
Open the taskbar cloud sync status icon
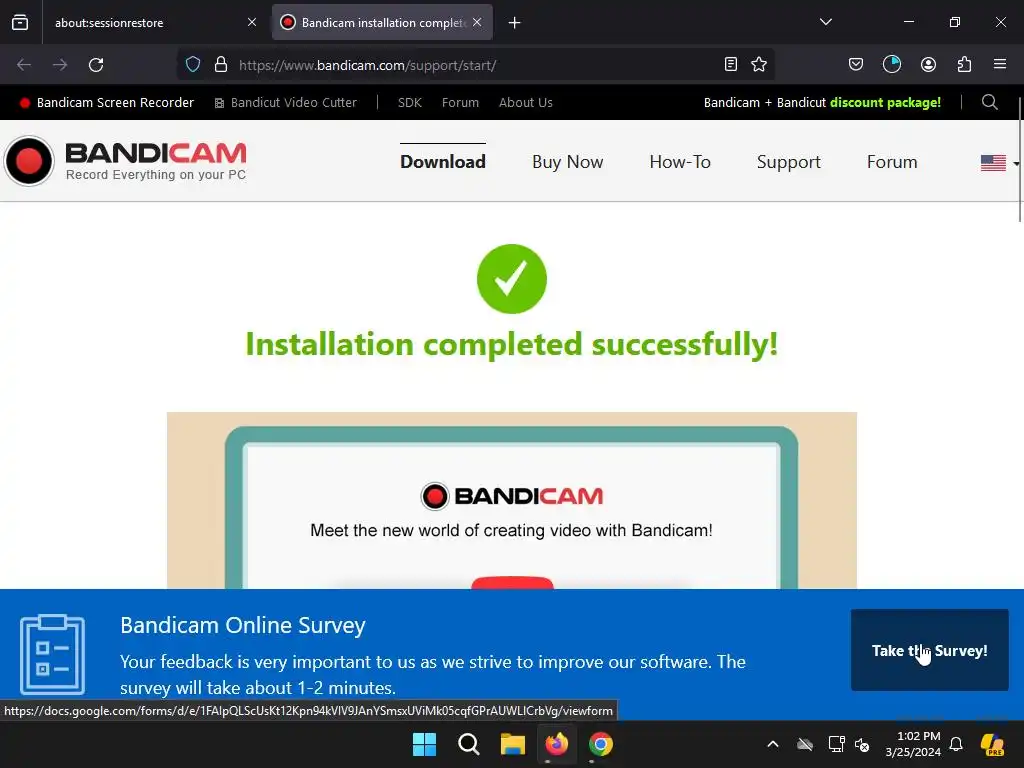point(805,744)
